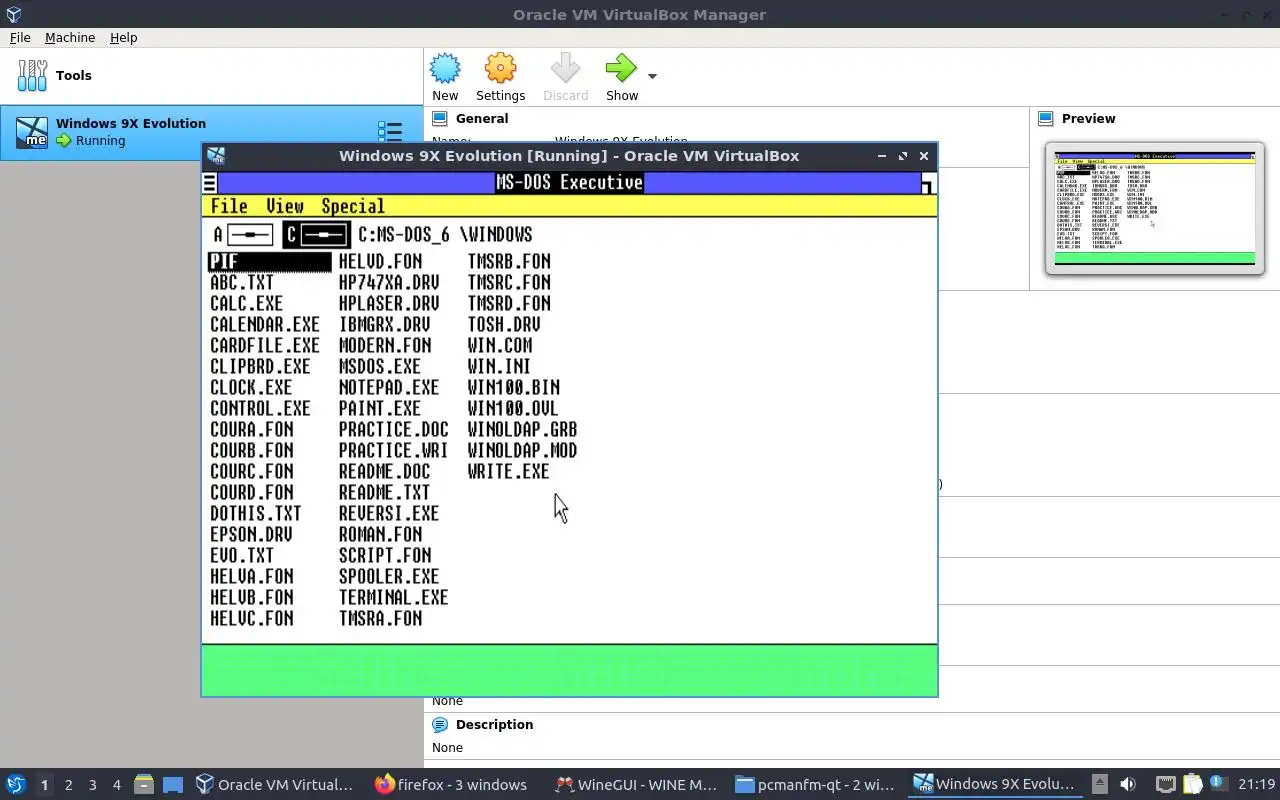This screenshot has width=1280, height=800.
Task: Select WINOLDAP.GRB in file list
Action: pyautogui.click(x=523, y=429)
